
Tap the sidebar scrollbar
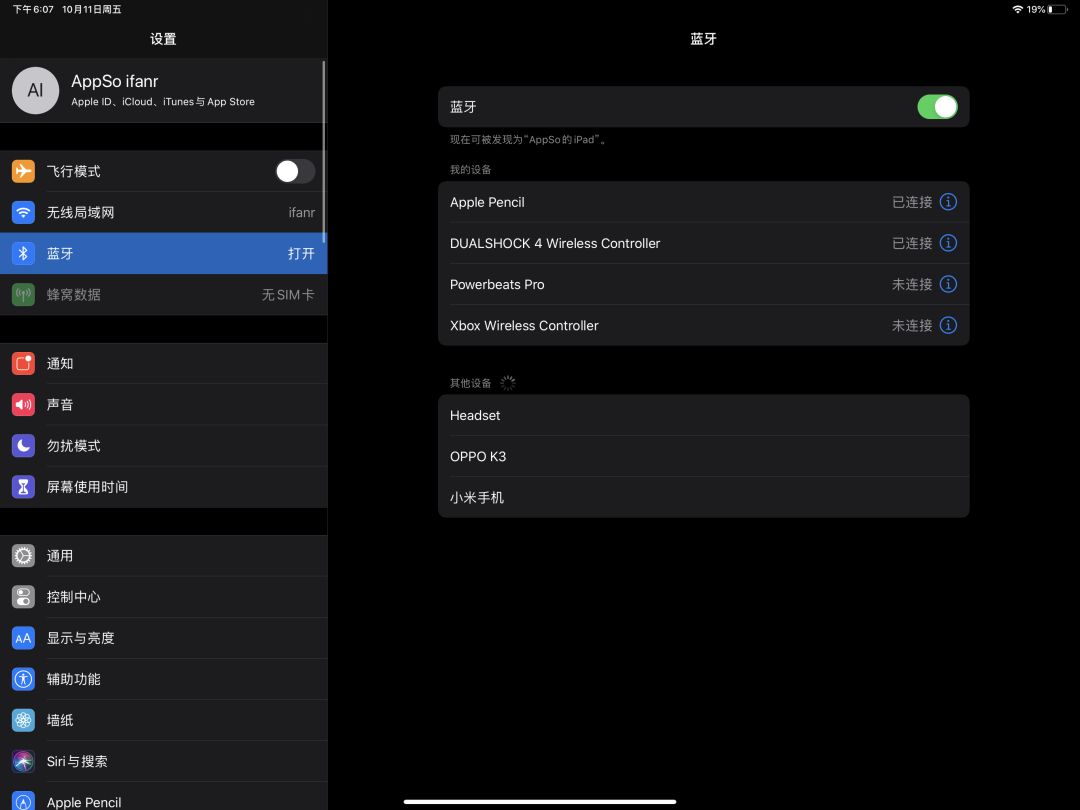point(324,152)
